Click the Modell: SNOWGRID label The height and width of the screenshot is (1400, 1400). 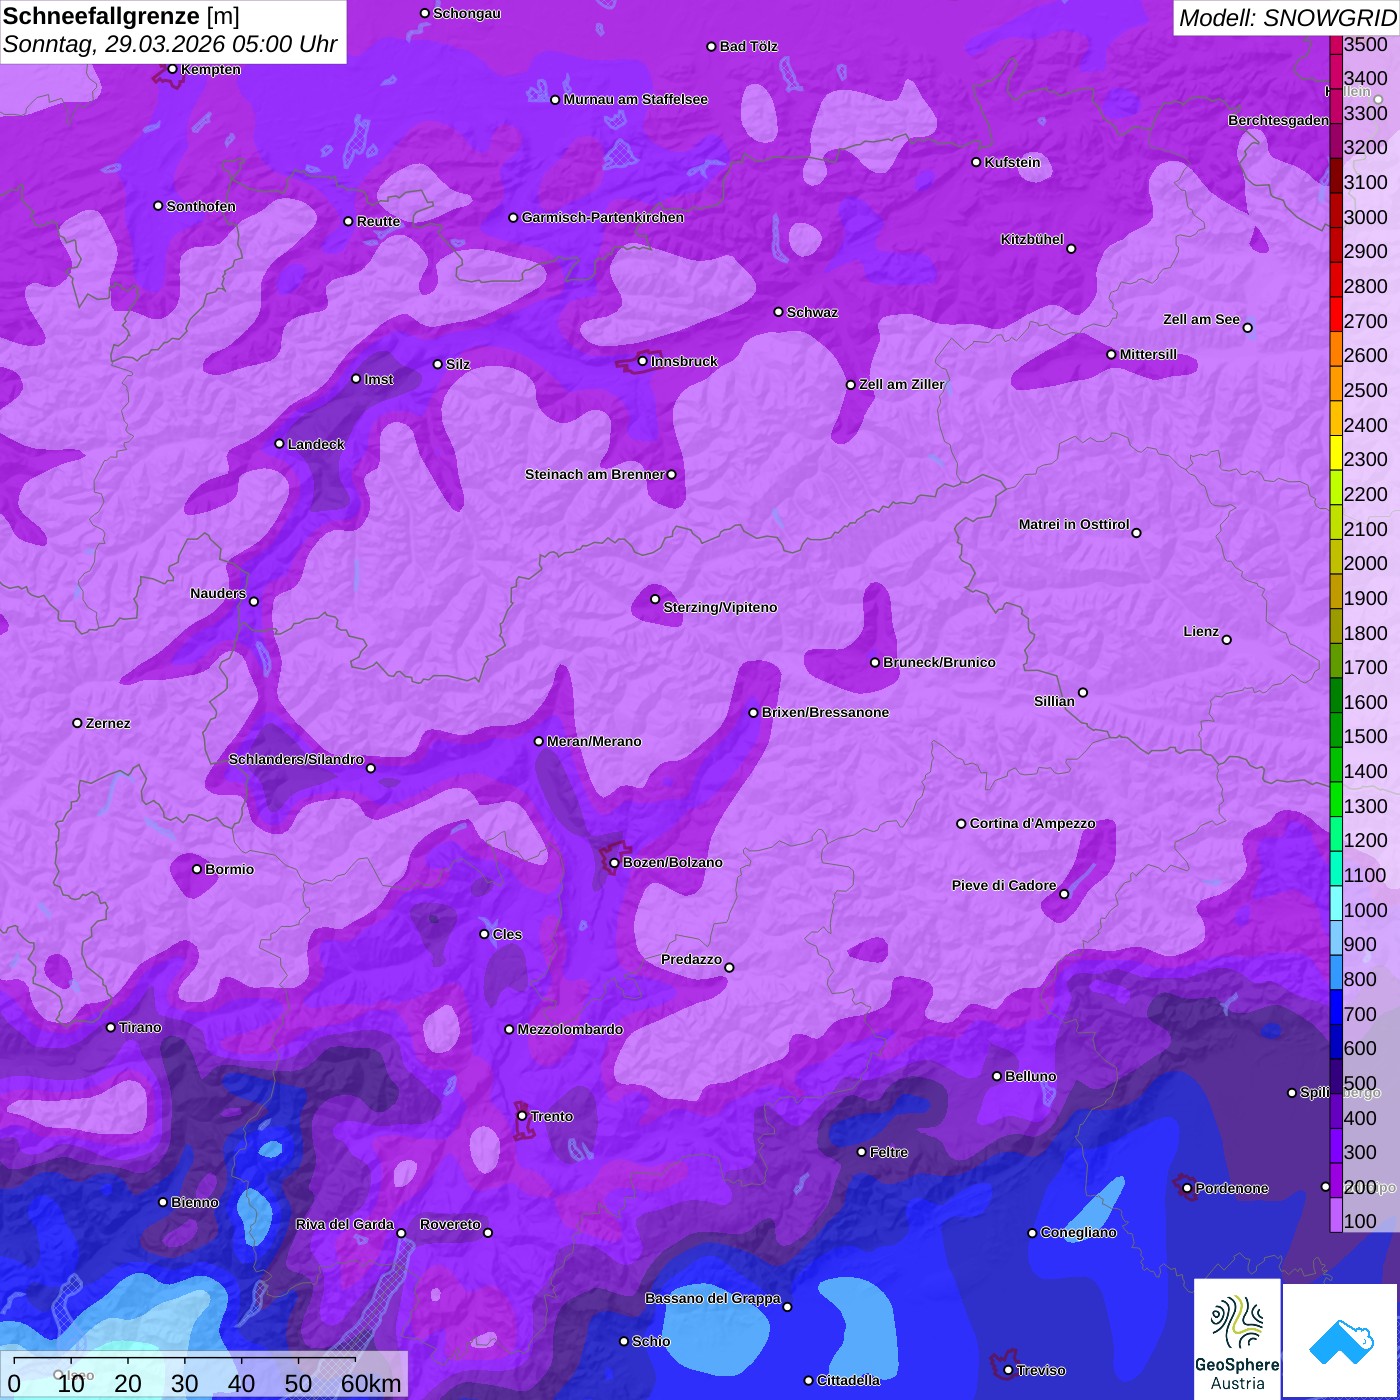pyautogui.click(x=1287, y=17)
